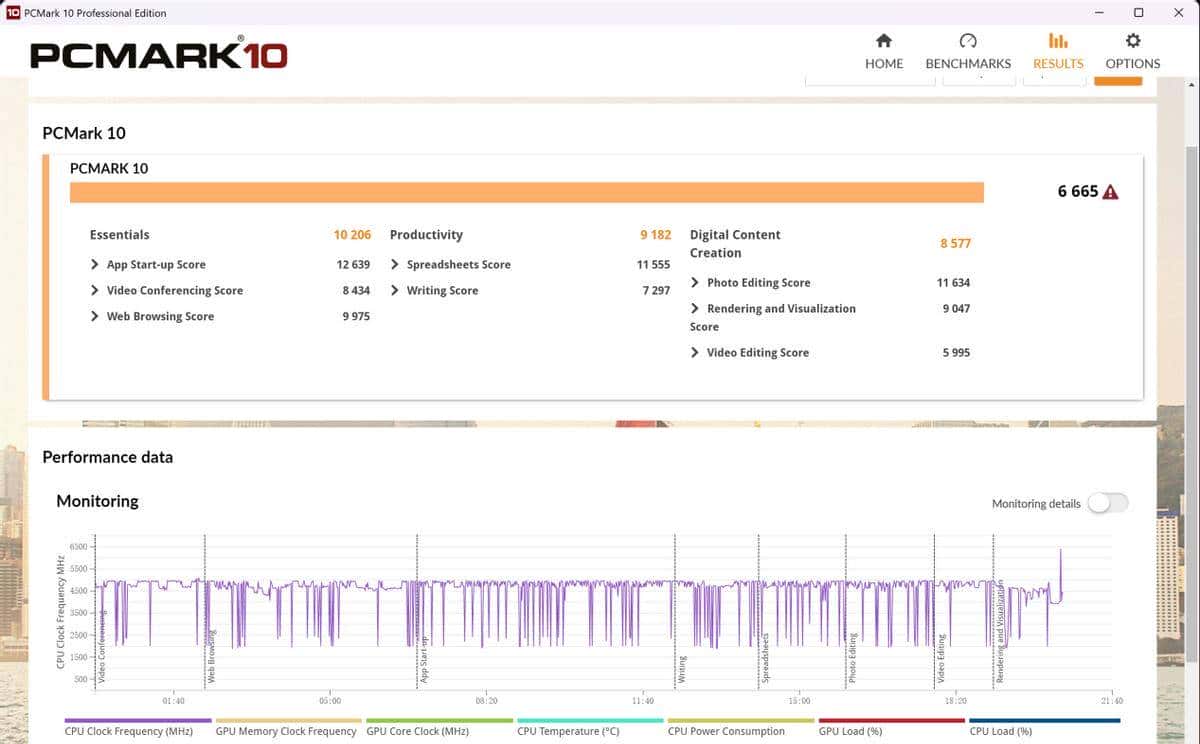Click the orange button at top right
The height and width of the screenshot is (744, 1200).
(x=1117, y=78)
